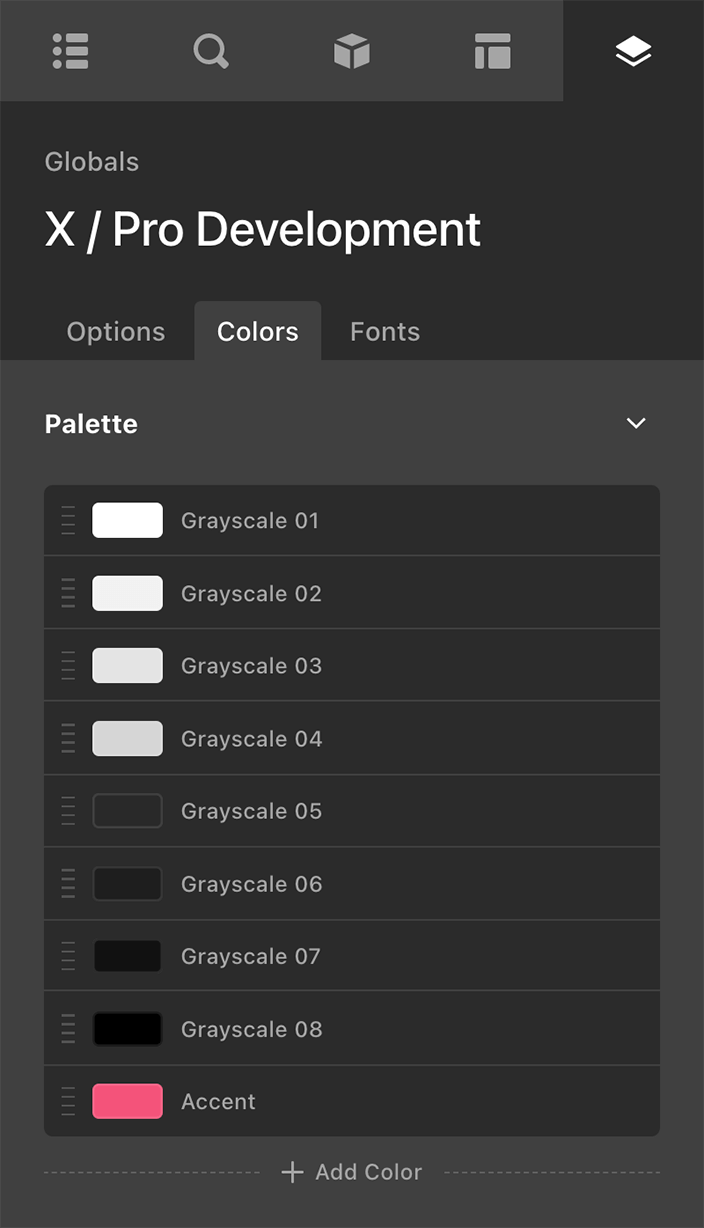704x1228 pixels.
Task: Click the reorder handle beside Accent
Action: click(x=67, y=1101)
